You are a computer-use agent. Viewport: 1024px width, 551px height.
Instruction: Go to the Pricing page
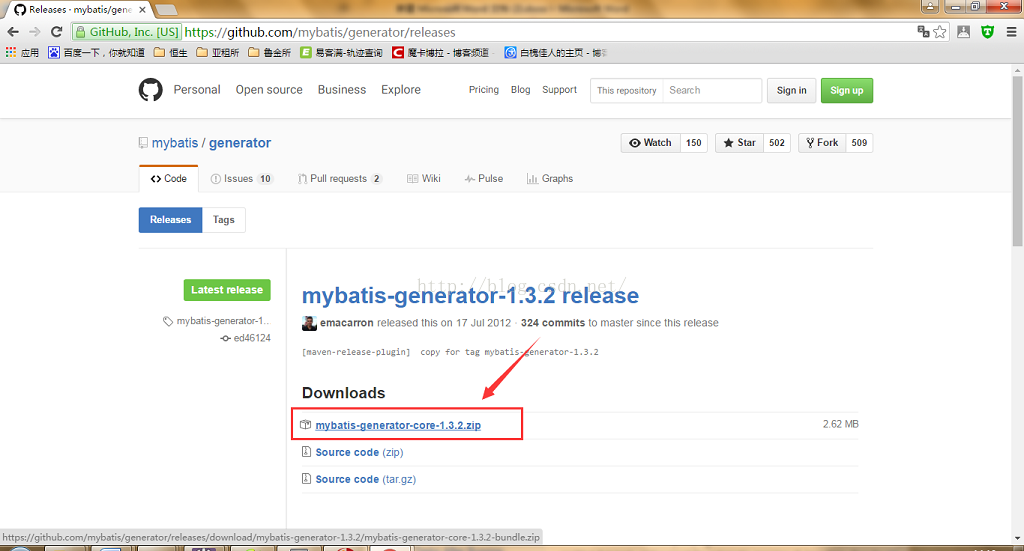point(483,90)
